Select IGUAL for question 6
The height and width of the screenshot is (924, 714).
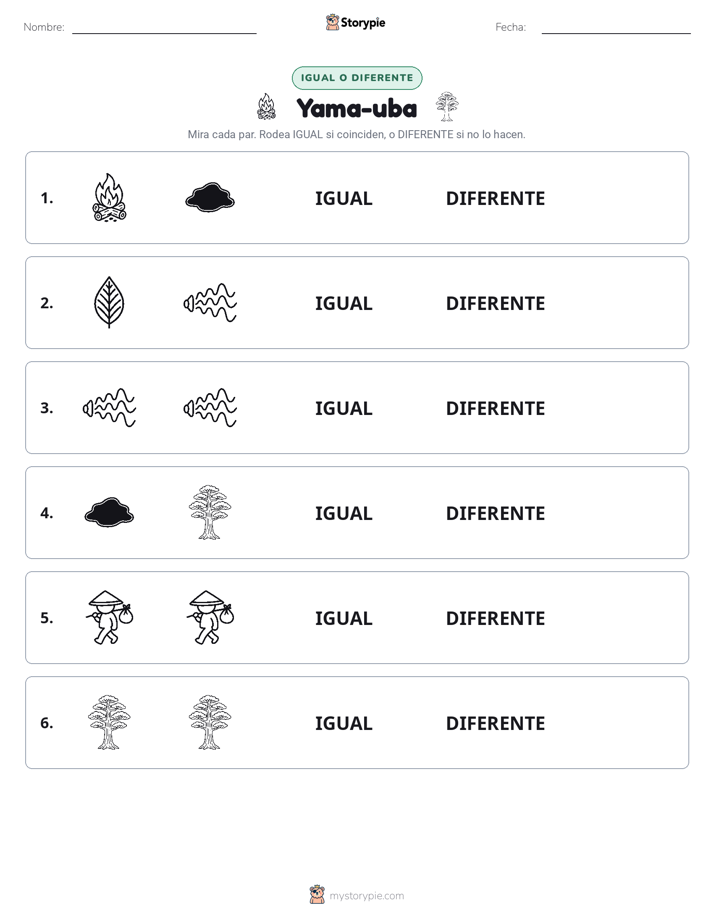343,722
